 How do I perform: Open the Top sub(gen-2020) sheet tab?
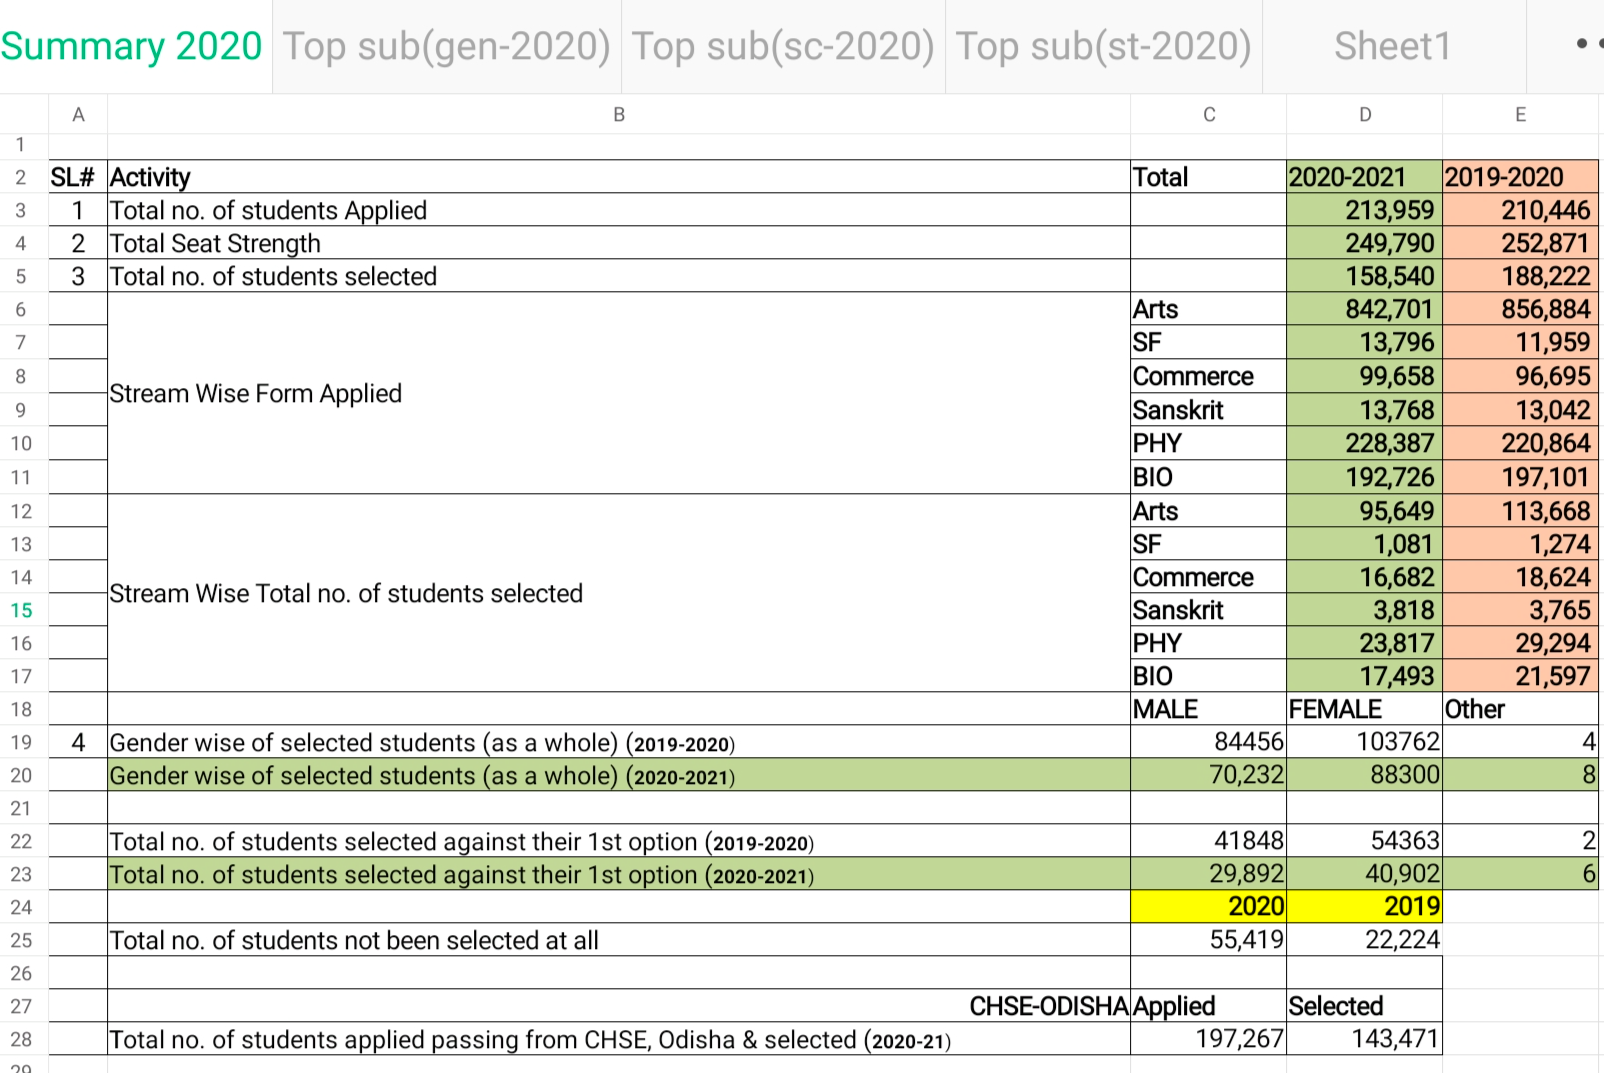pyautogui.click(x=446, y=46)
